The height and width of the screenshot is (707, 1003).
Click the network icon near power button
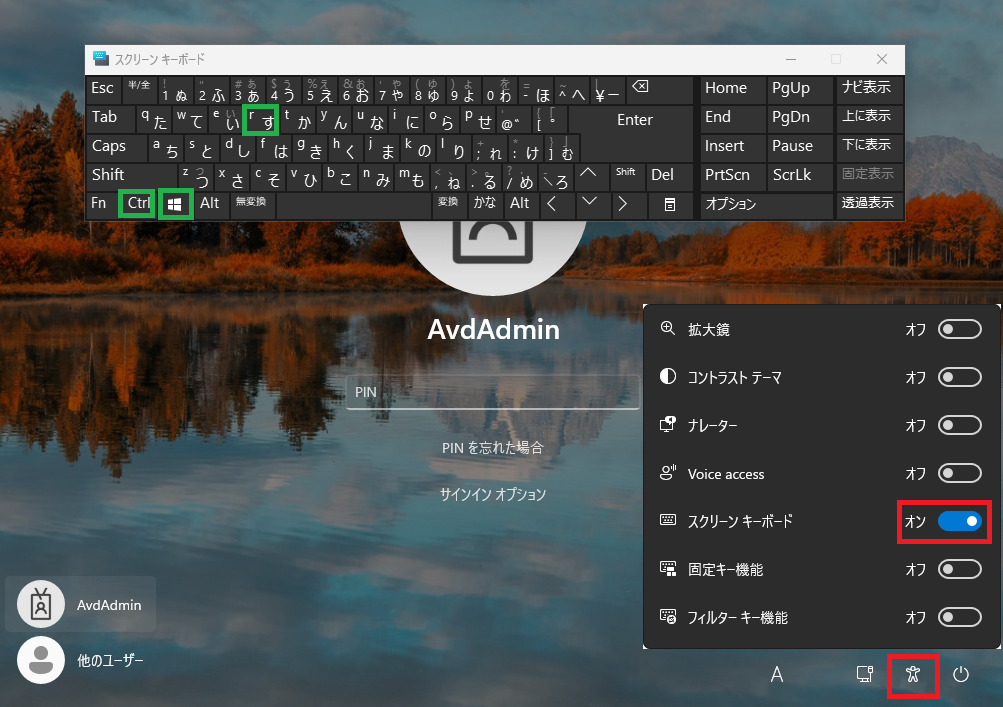tap(865, 674)
